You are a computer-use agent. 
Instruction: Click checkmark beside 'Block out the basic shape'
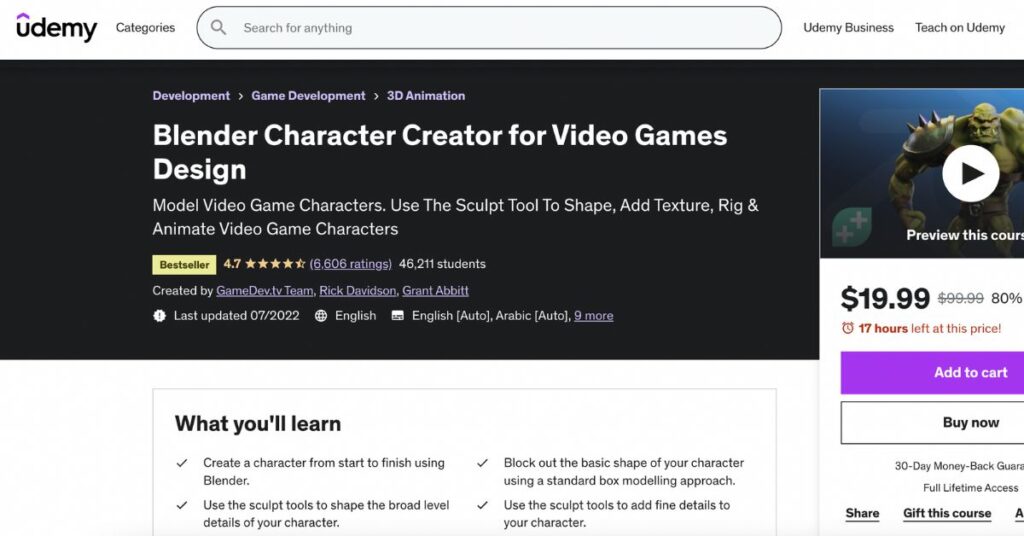482,463
